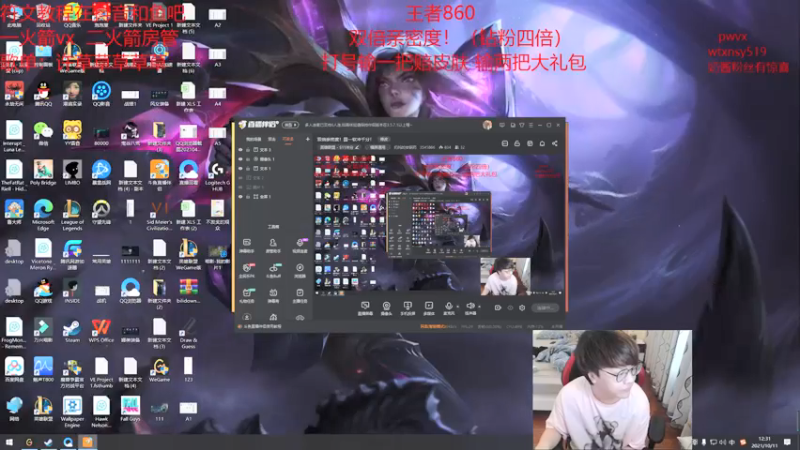Toggle visibility of the 全屏 1 layer
This screenshot has width=800, height=450.
[x=240, y=196]
